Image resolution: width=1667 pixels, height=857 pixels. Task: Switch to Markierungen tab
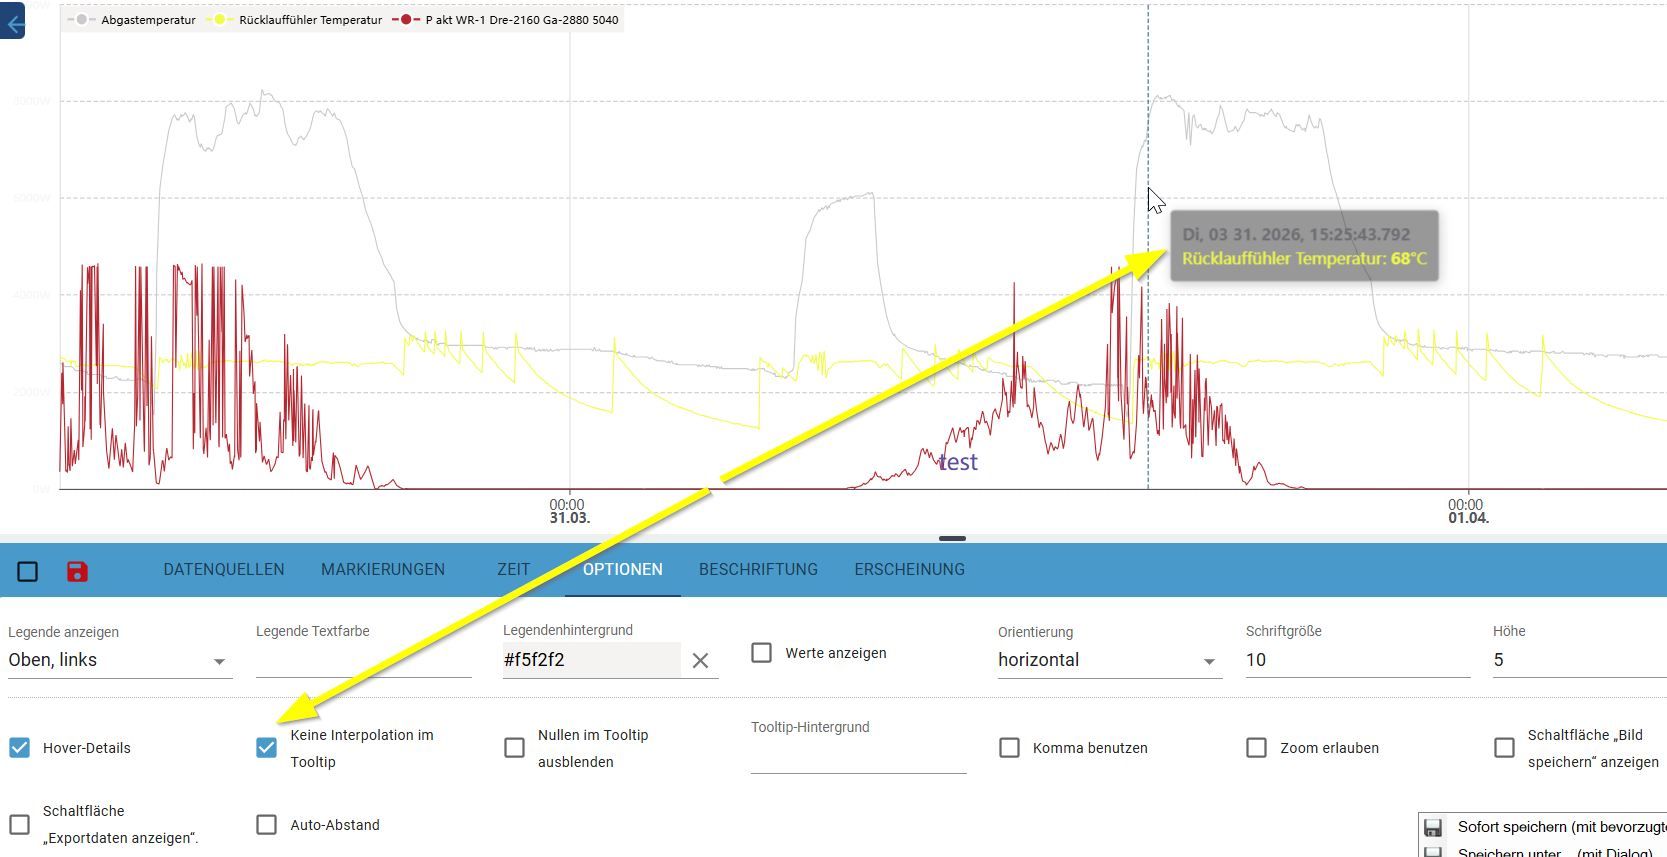[383, 569]
